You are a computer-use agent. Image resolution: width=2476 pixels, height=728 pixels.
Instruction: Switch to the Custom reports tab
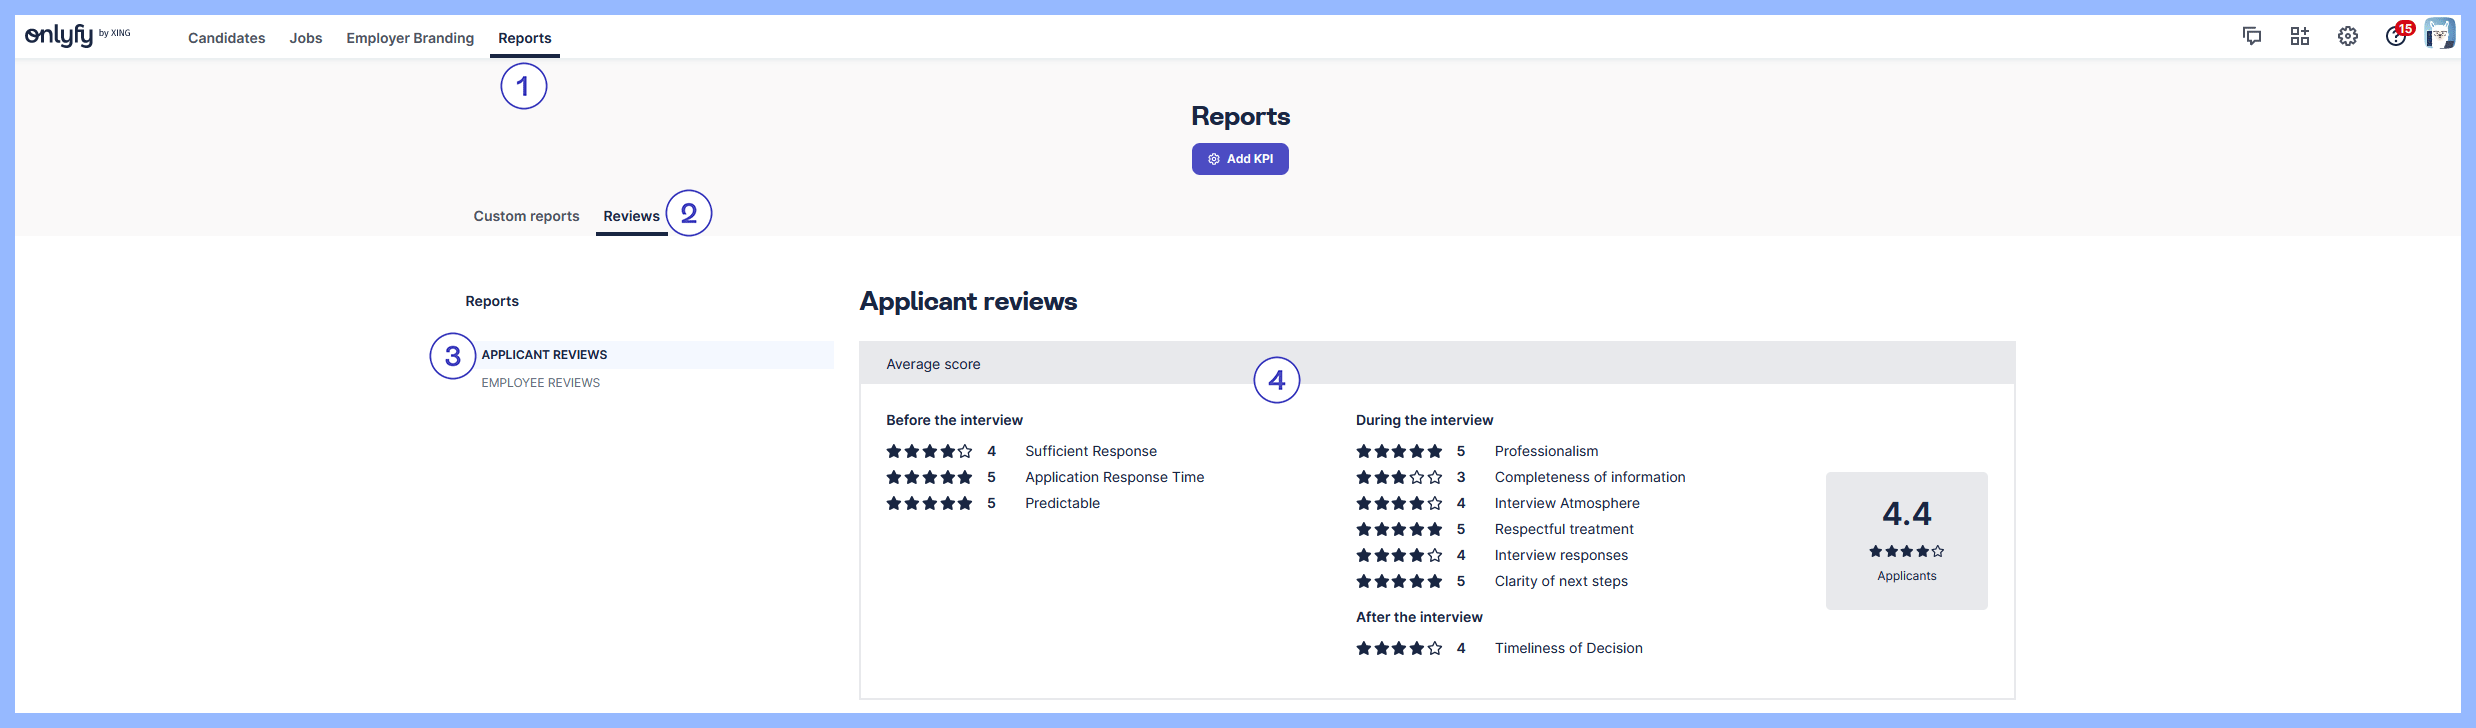[526, 216]
